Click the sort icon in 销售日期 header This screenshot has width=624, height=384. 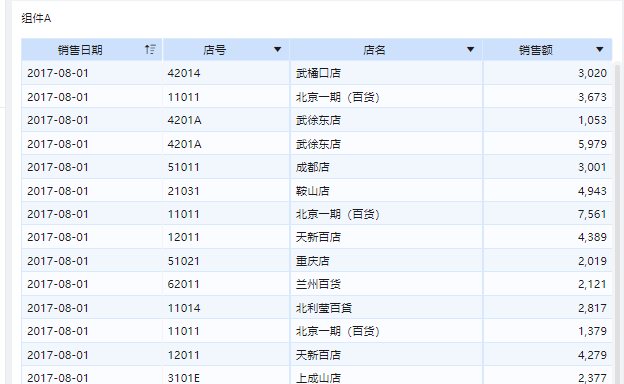click(x=150, y=49)
